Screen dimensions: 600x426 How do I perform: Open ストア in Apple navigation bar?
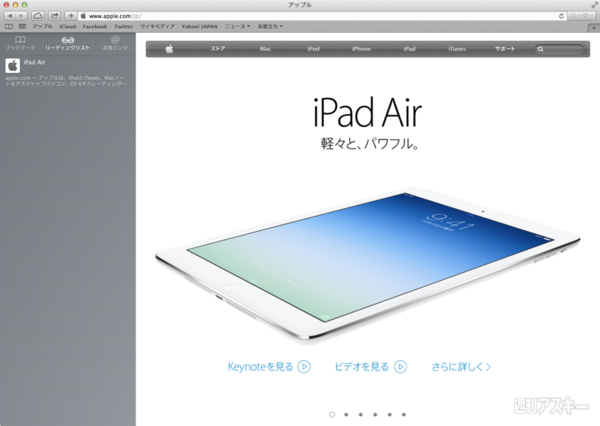[218, 49]
